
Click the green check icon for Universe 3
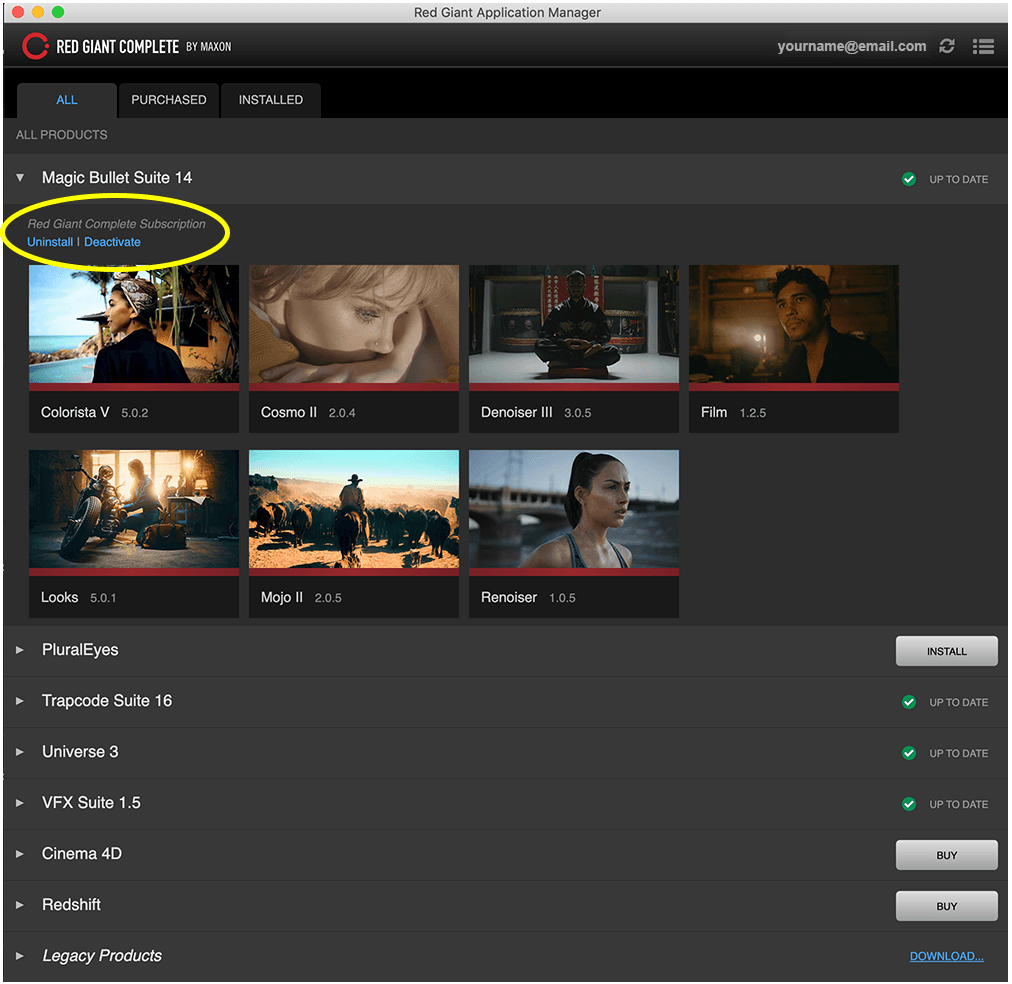click(909, 753)
